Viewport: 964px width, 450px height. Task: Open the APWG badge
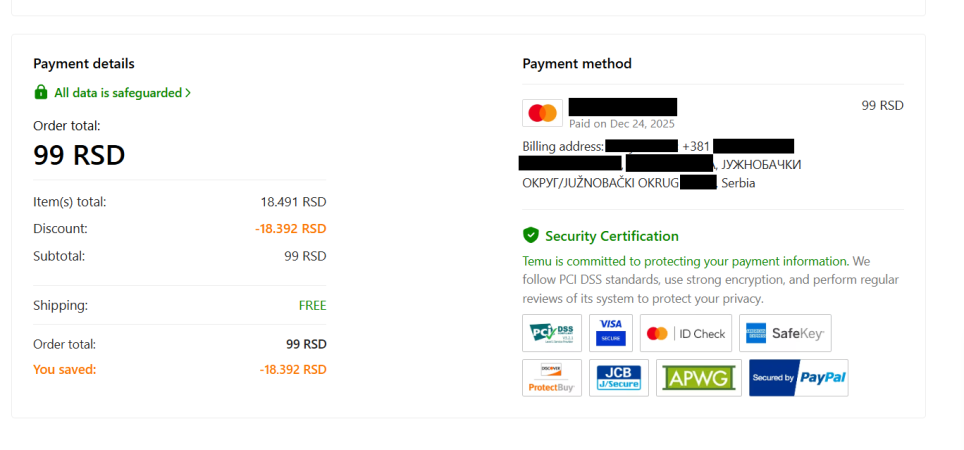[x=698, y=378]
